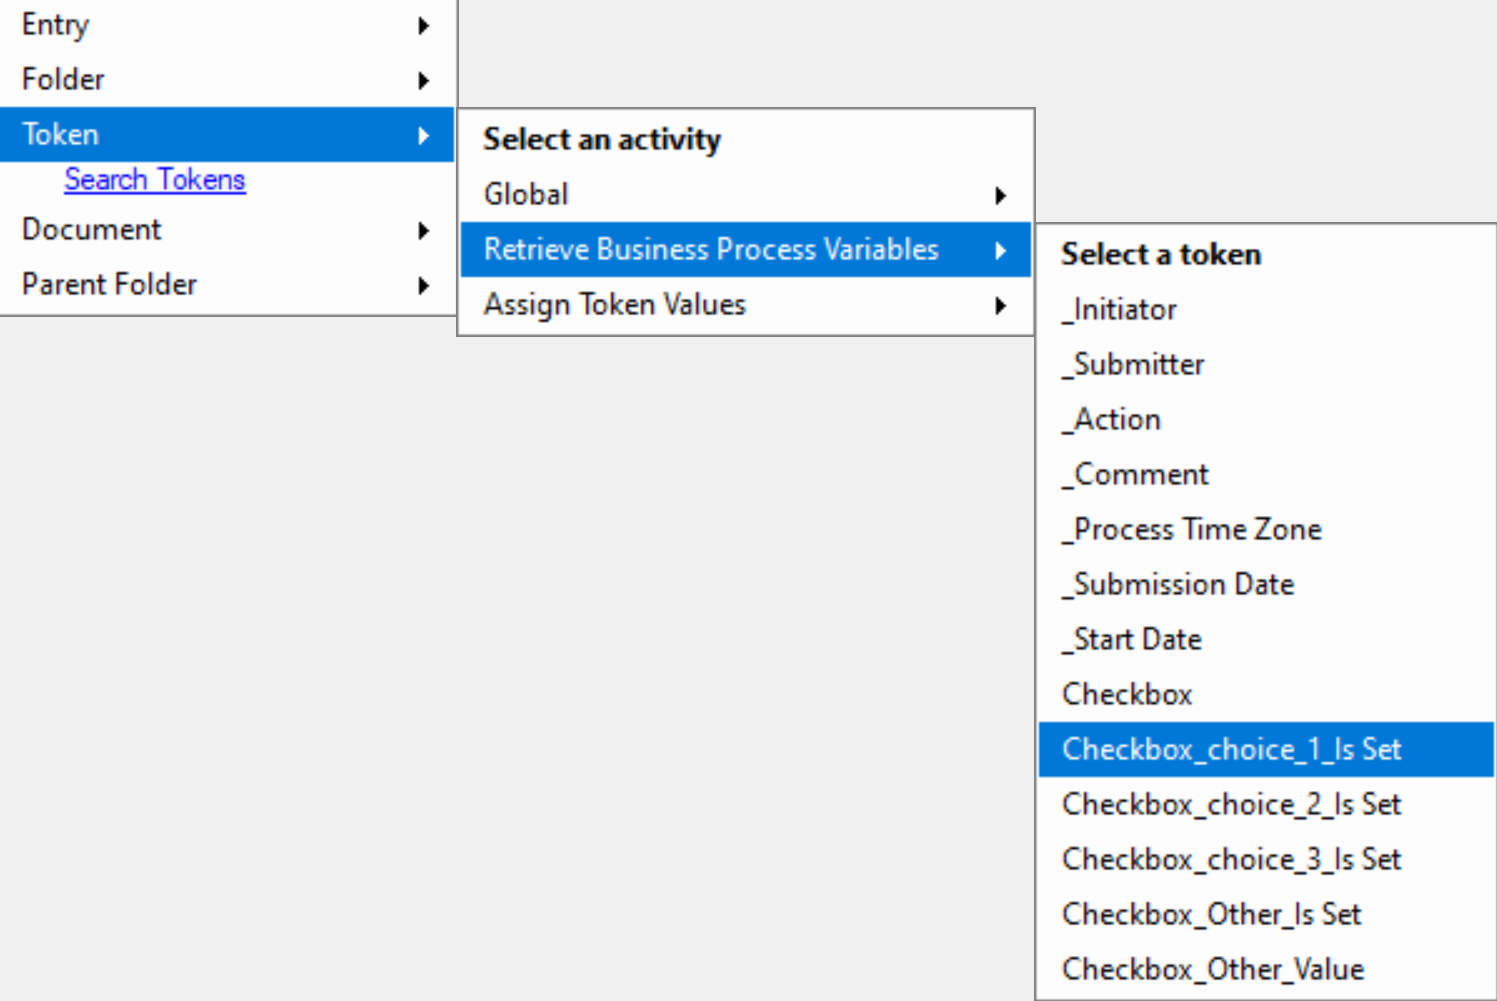Select Retrieve Business Process Variables activity

click(x=745, y=249)
